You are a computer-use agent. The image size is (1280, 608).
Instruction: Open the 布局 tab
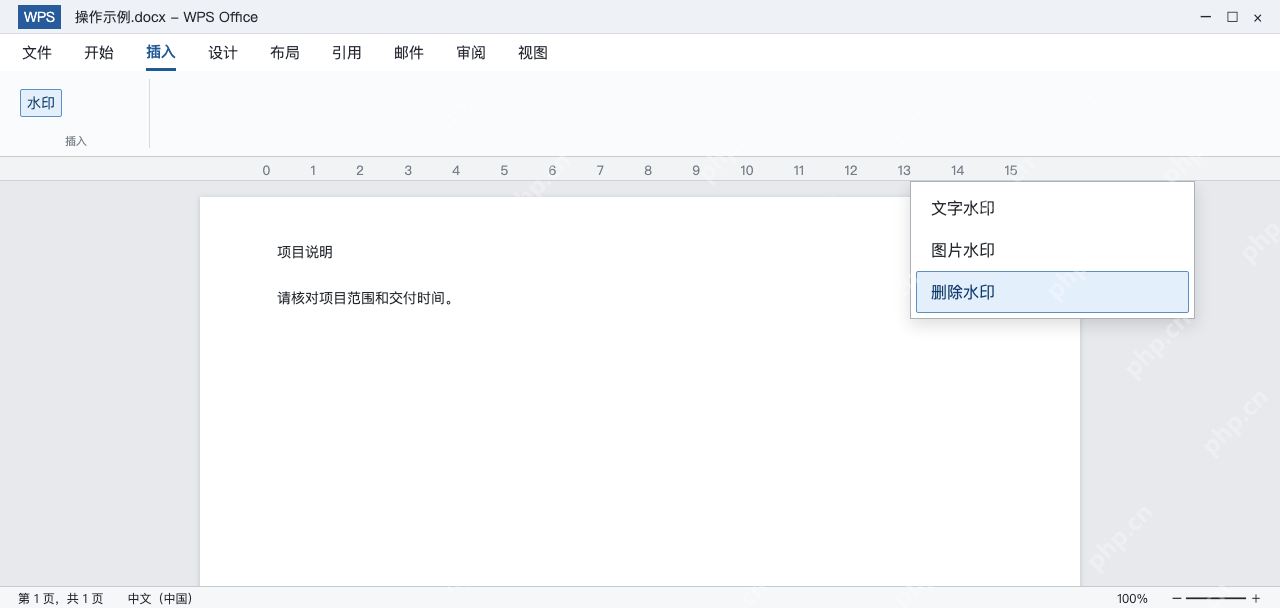point(285,53)
